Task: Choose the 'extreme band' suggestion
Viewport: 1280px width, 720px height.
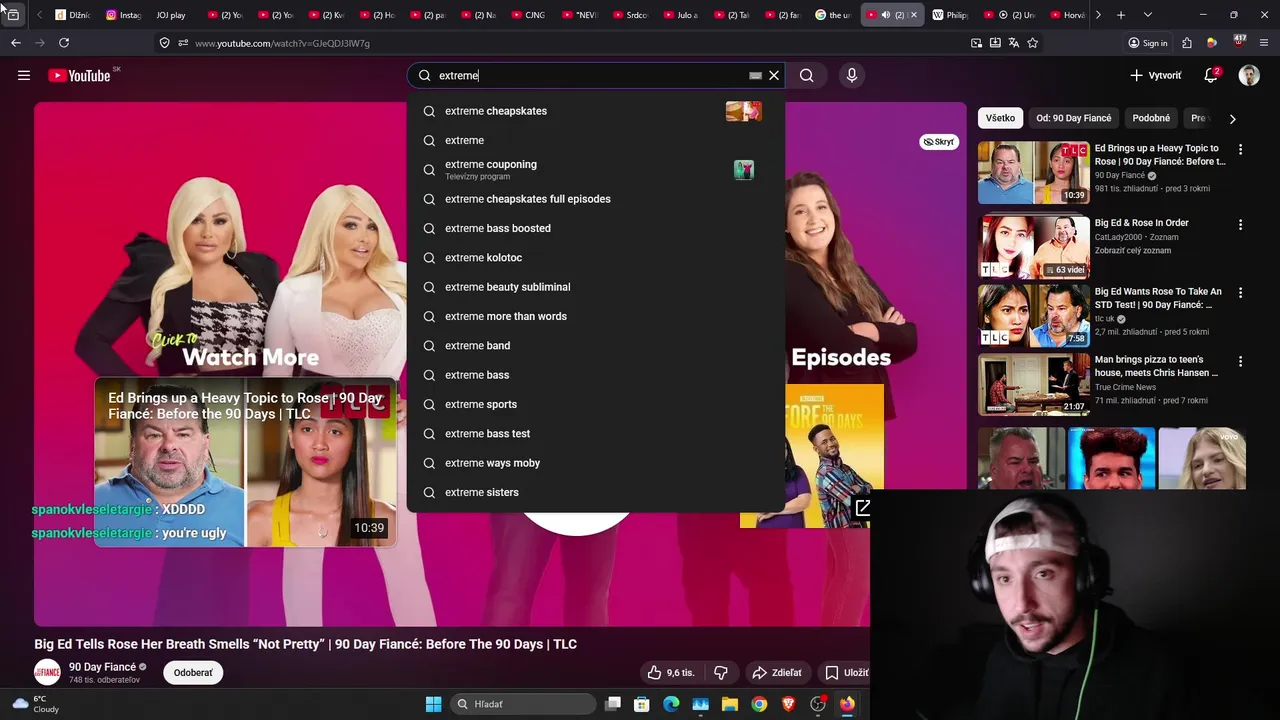Action: pyautogui.click(x=596, y=345)
